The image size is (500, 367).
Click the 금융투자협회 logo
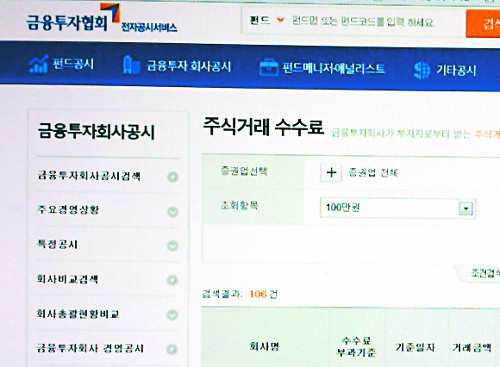102,18
